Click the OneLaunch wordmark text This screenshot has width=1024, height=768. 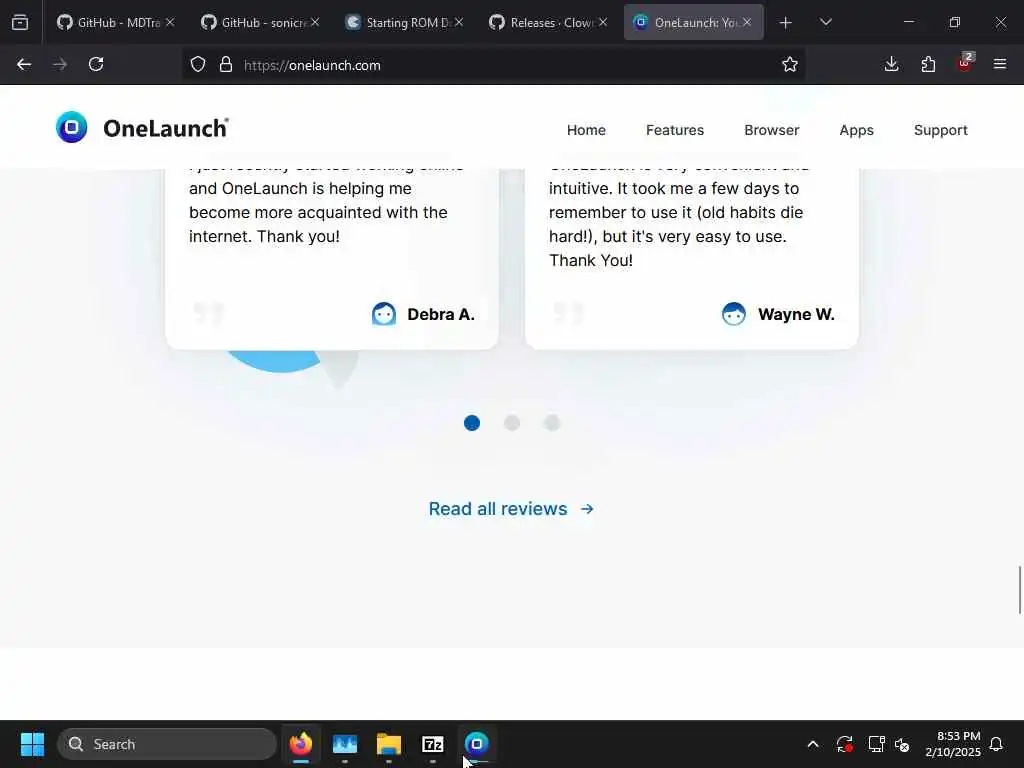point(166,128)
